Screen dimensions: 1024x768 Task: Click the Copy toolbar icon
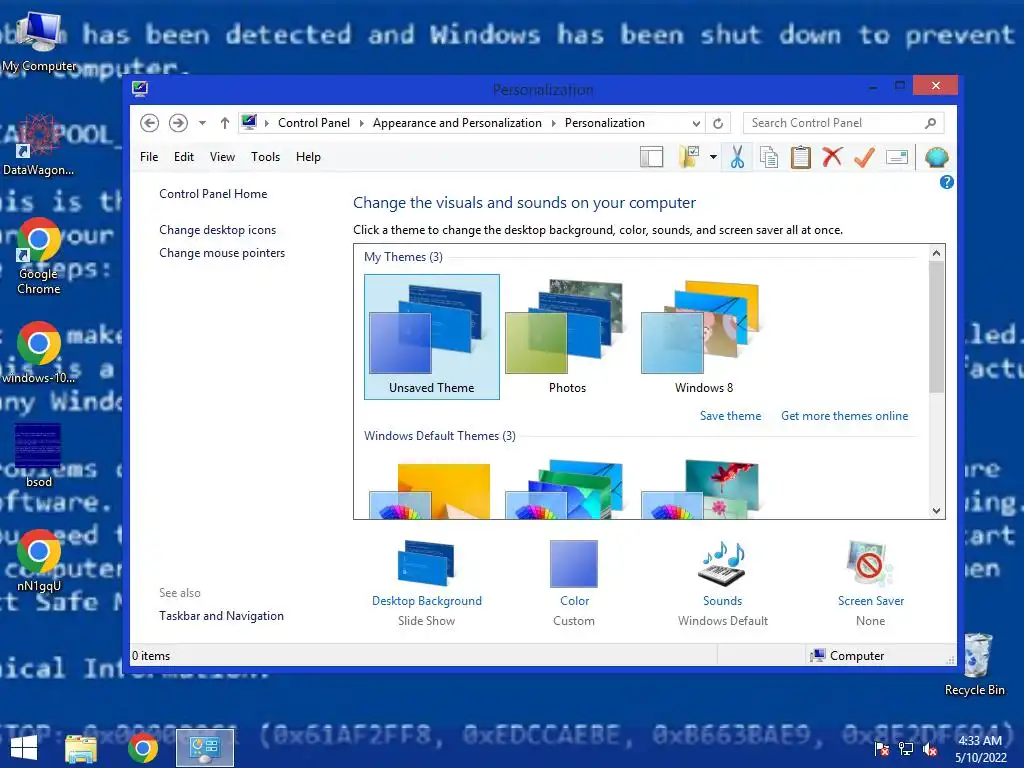[x=769, y=157]
